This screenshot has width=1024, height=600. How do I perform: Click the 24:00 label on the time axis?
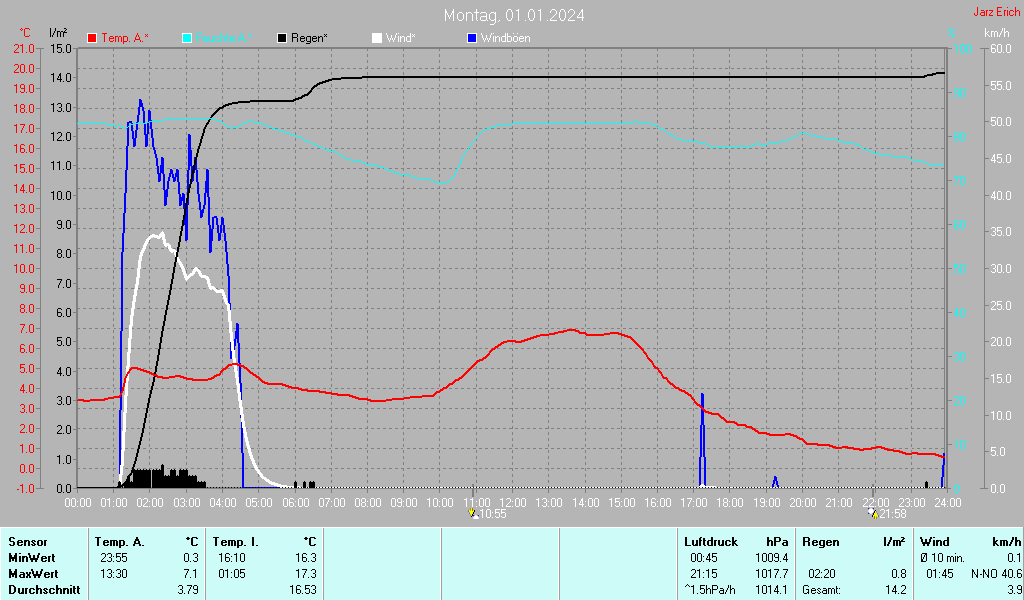(x=948, y=503)
